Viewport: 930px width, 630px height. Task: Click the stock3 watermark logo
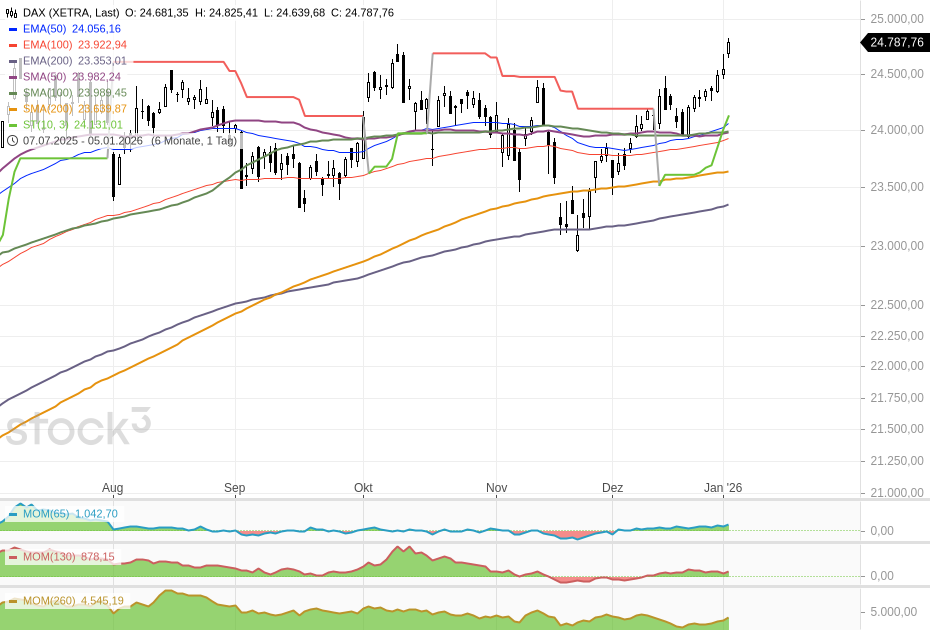[78, 428]
